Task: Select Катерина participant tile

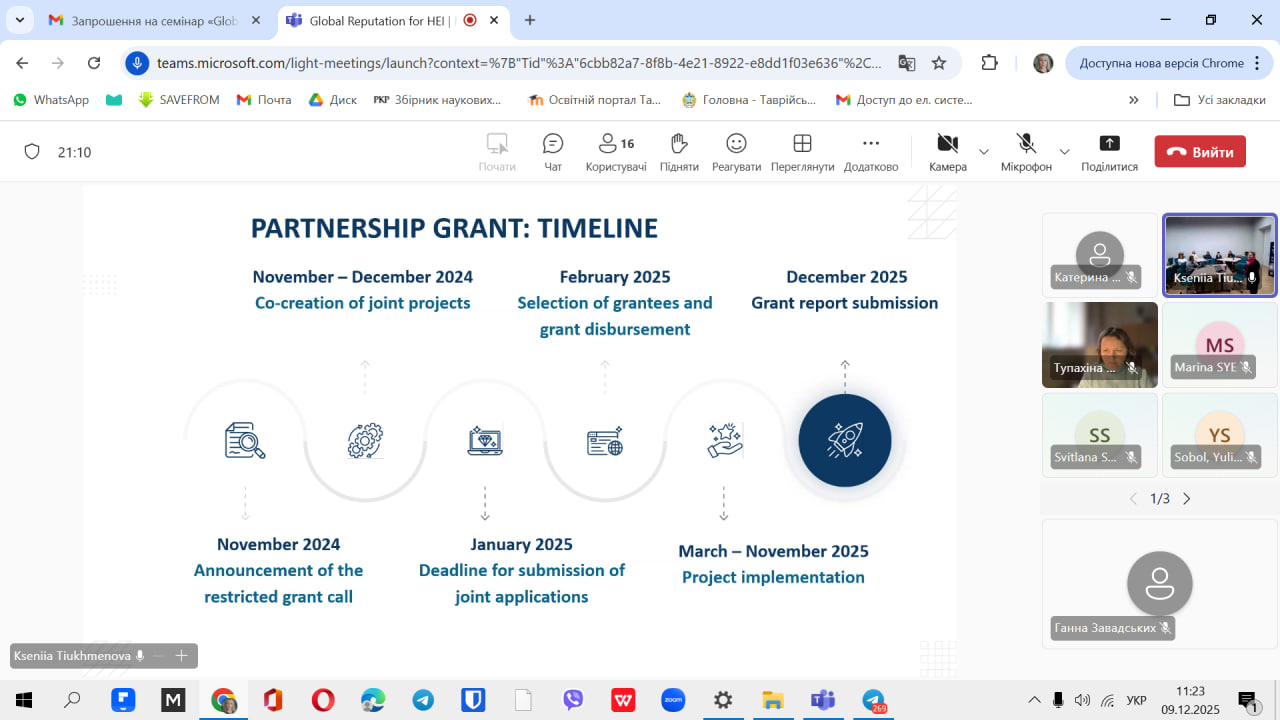Action: (1100, 255)
